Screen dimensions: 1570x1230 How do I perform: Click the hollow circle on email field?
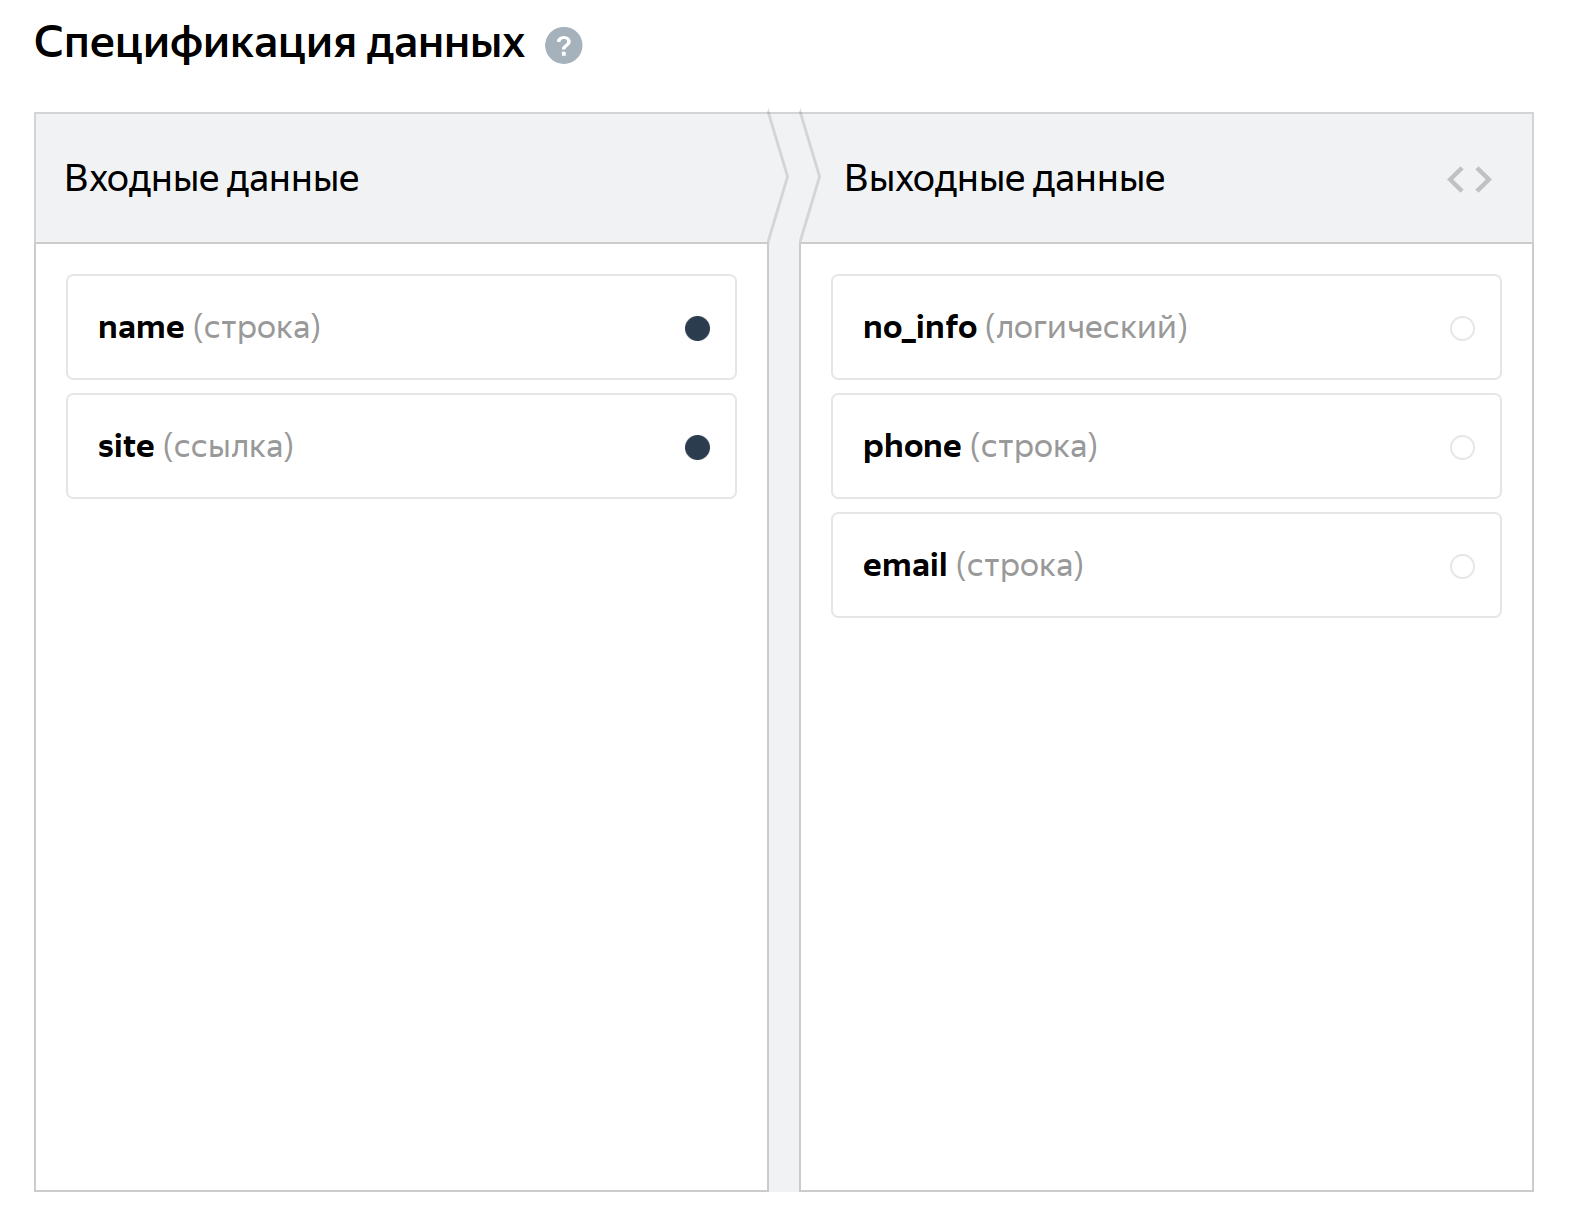point(1462,566)
